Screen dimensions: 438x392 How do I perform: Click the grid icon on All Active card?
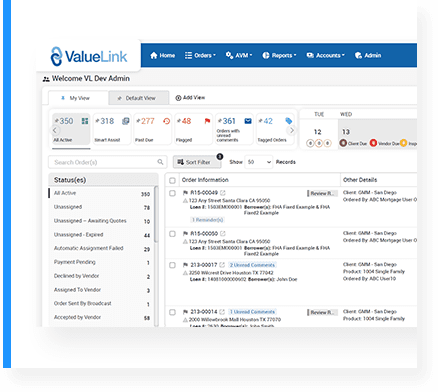[x=85, y=121]
